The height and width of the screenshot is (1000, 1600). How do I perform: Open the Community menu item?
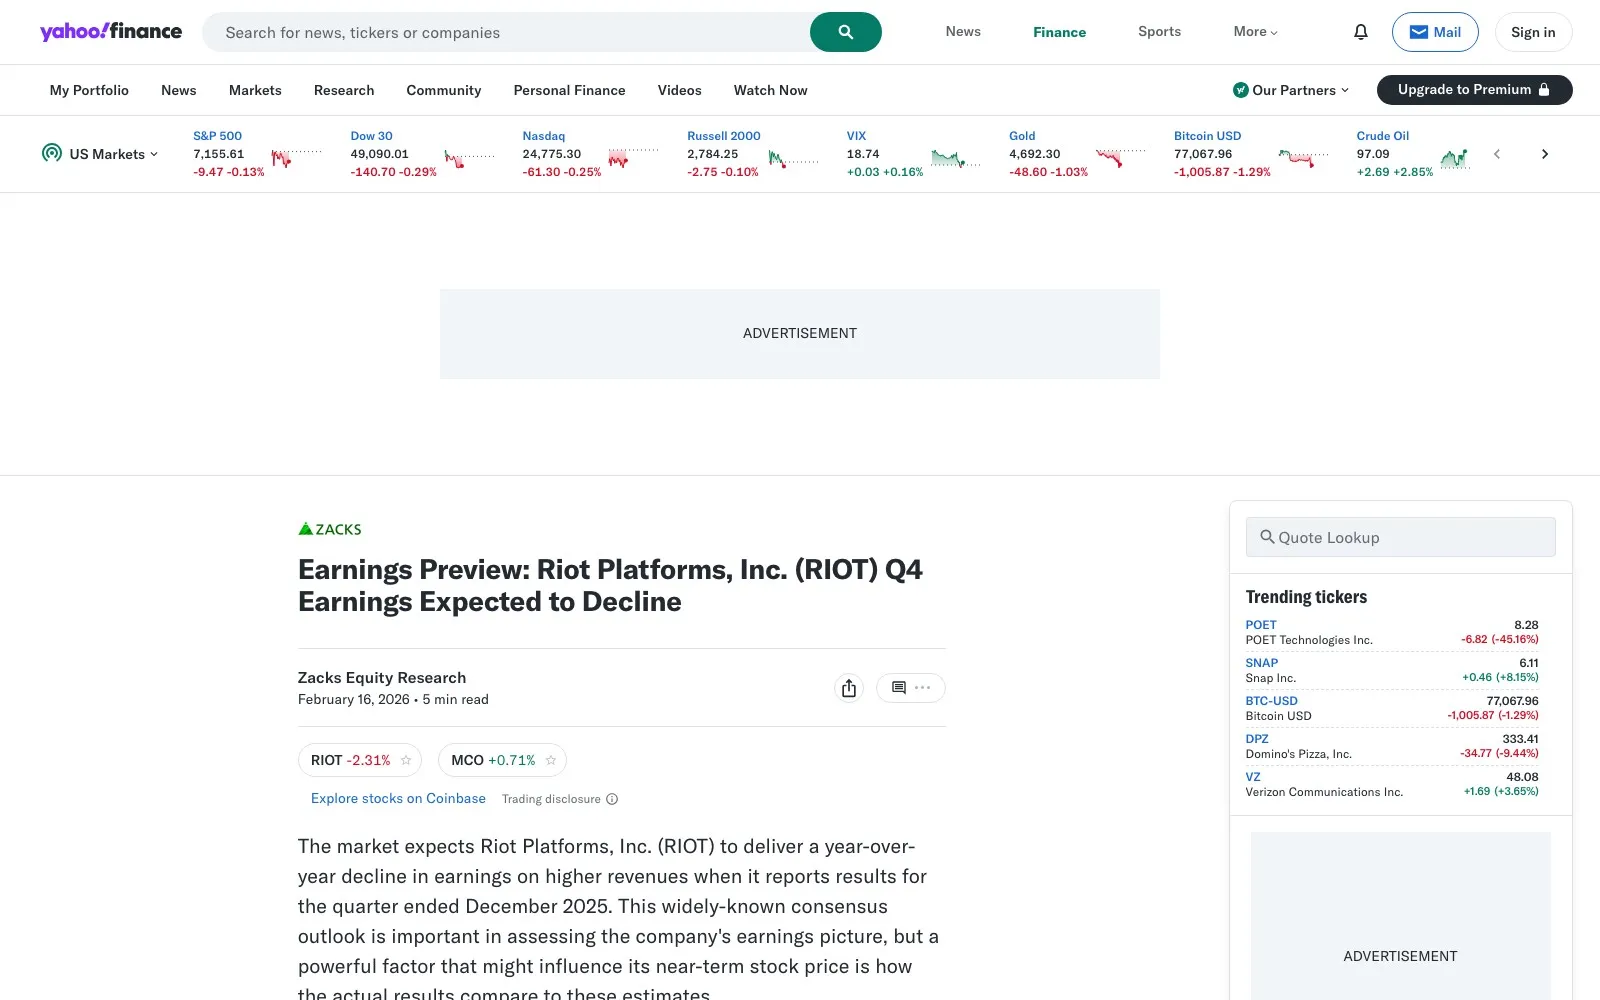[x=444, y=90]
